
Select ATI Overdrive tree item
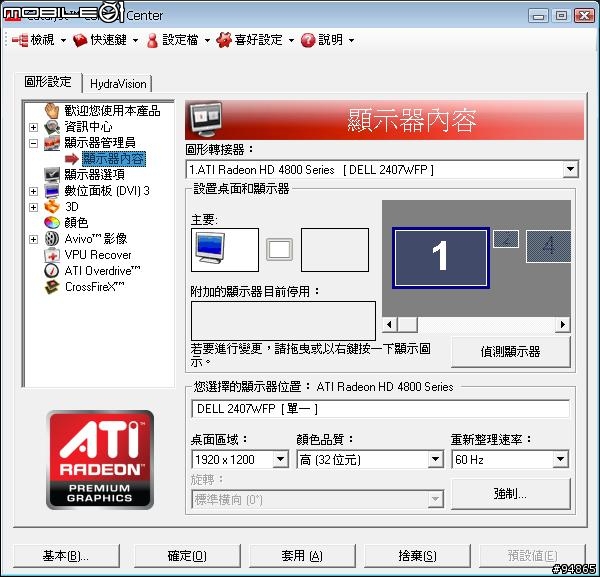102,271
